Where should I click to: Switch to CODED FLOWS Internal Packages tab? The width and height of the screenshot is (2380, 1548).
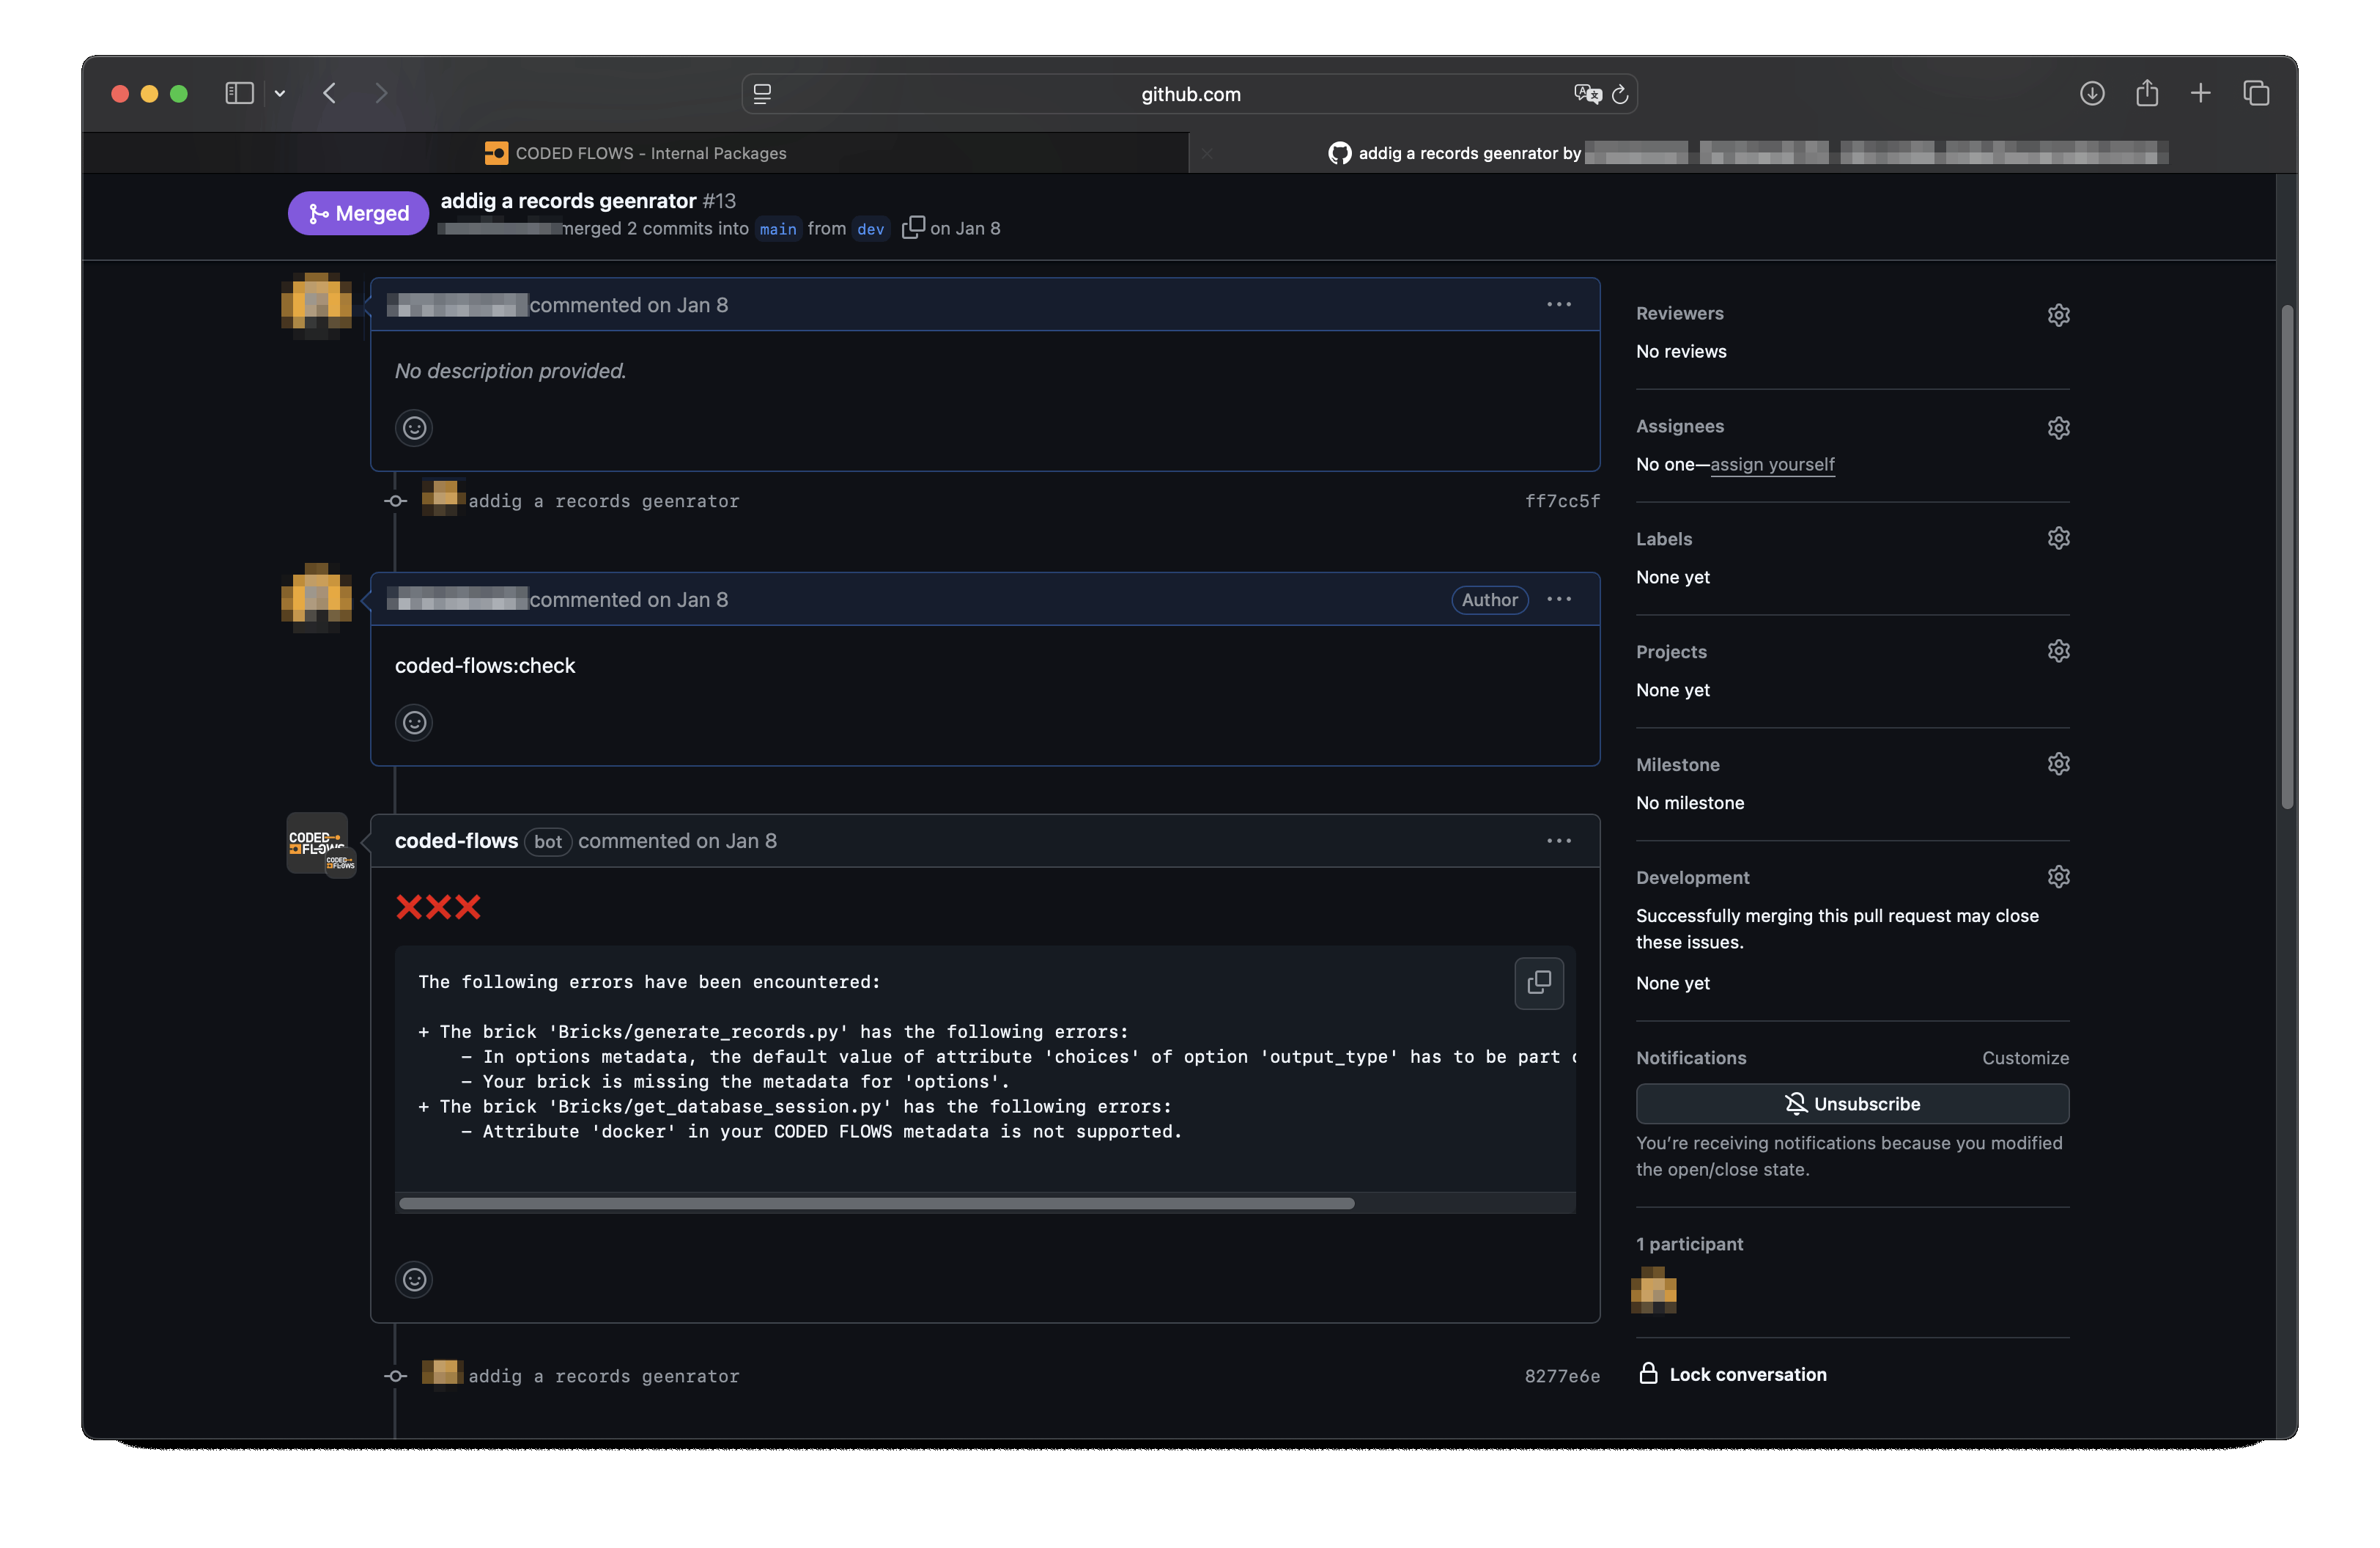[x=636, y=153]
